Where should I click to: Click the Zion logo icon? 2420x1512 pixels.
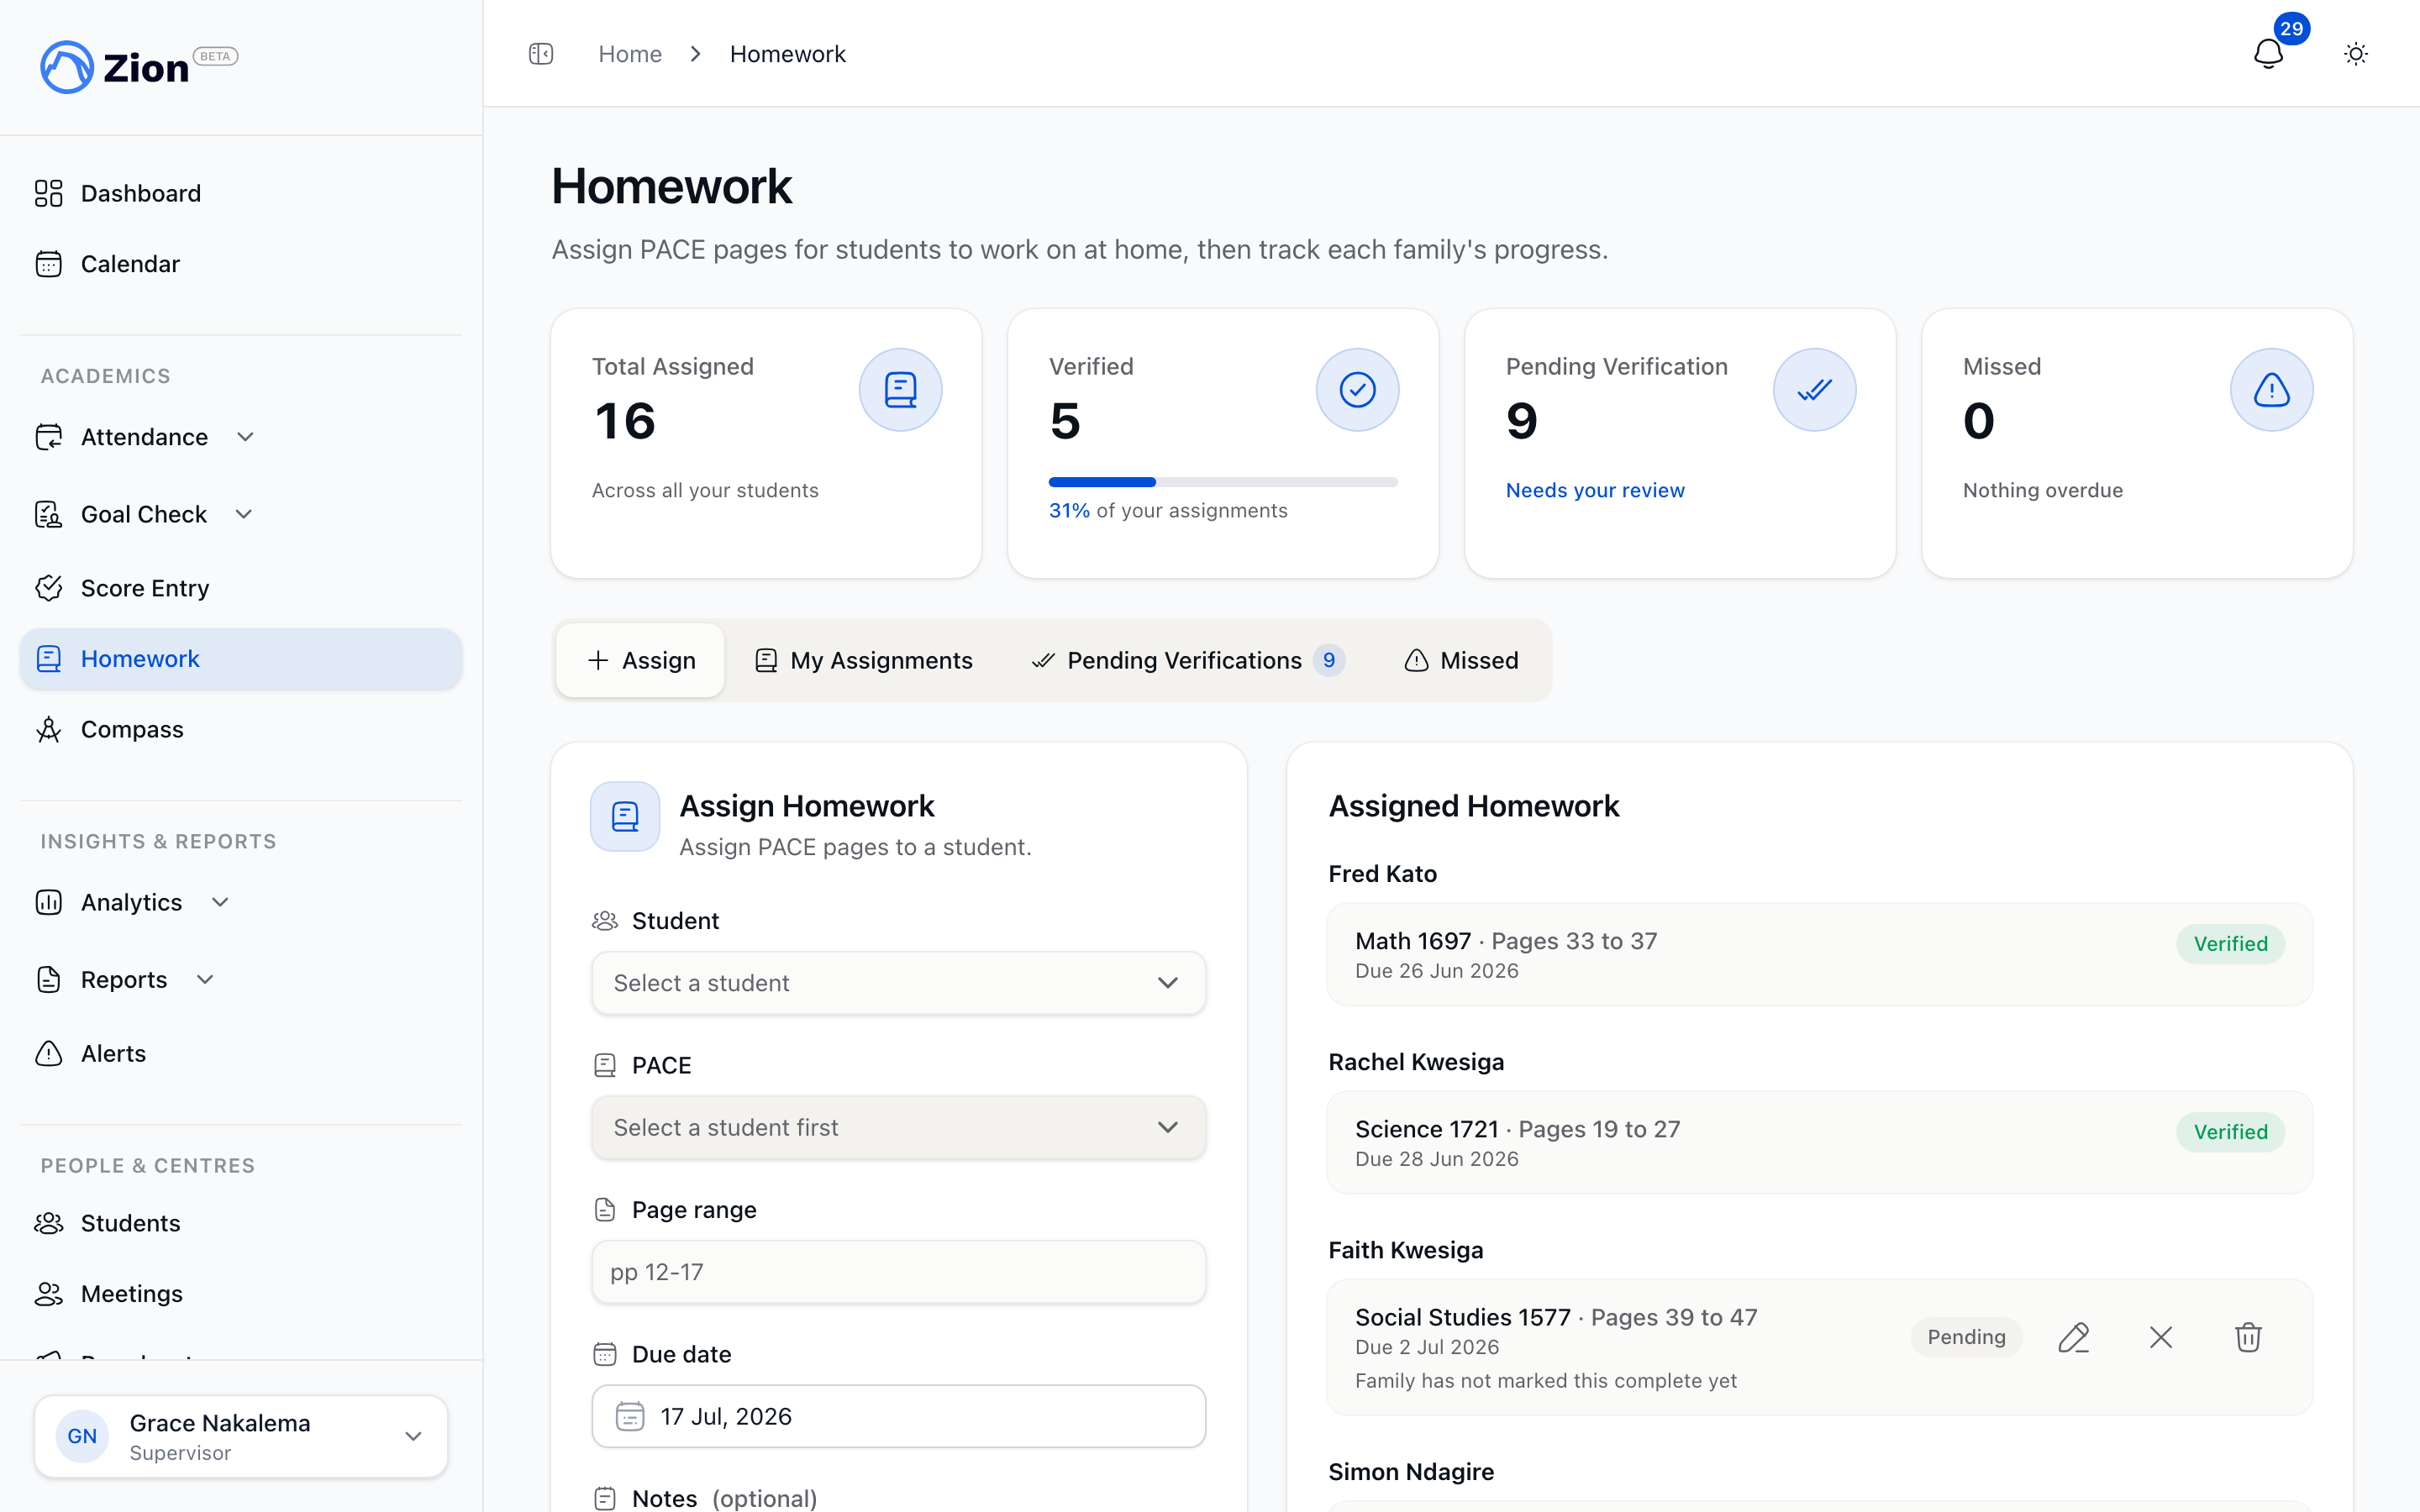pyautogui.click(x=66, y=67)
